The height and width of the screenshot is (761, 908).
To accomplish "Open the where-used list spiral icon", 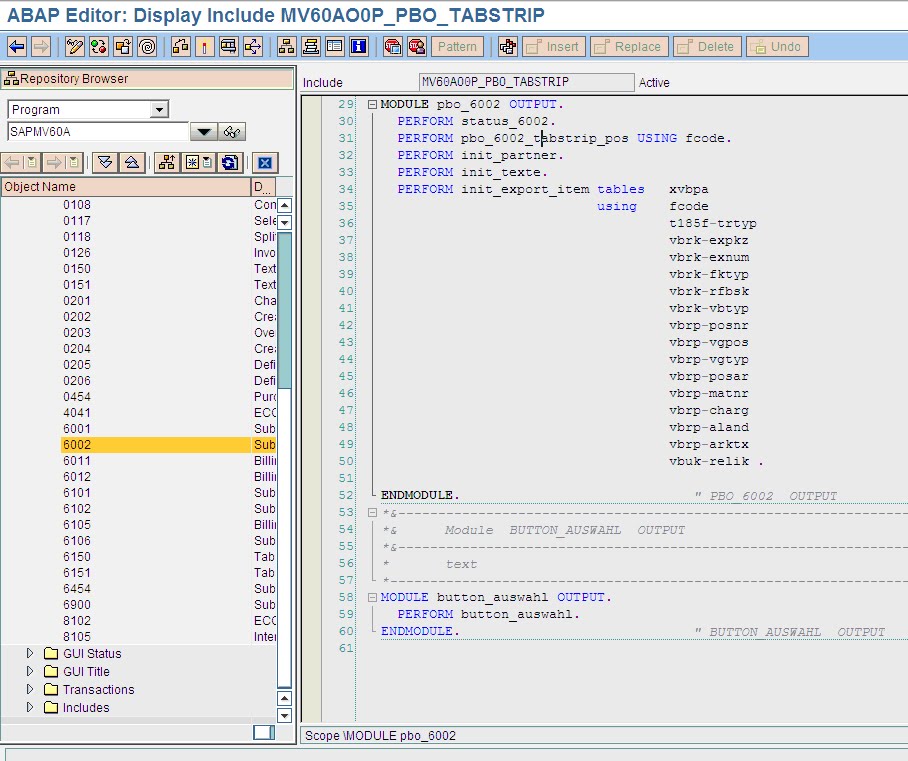I will click(148, 46).
